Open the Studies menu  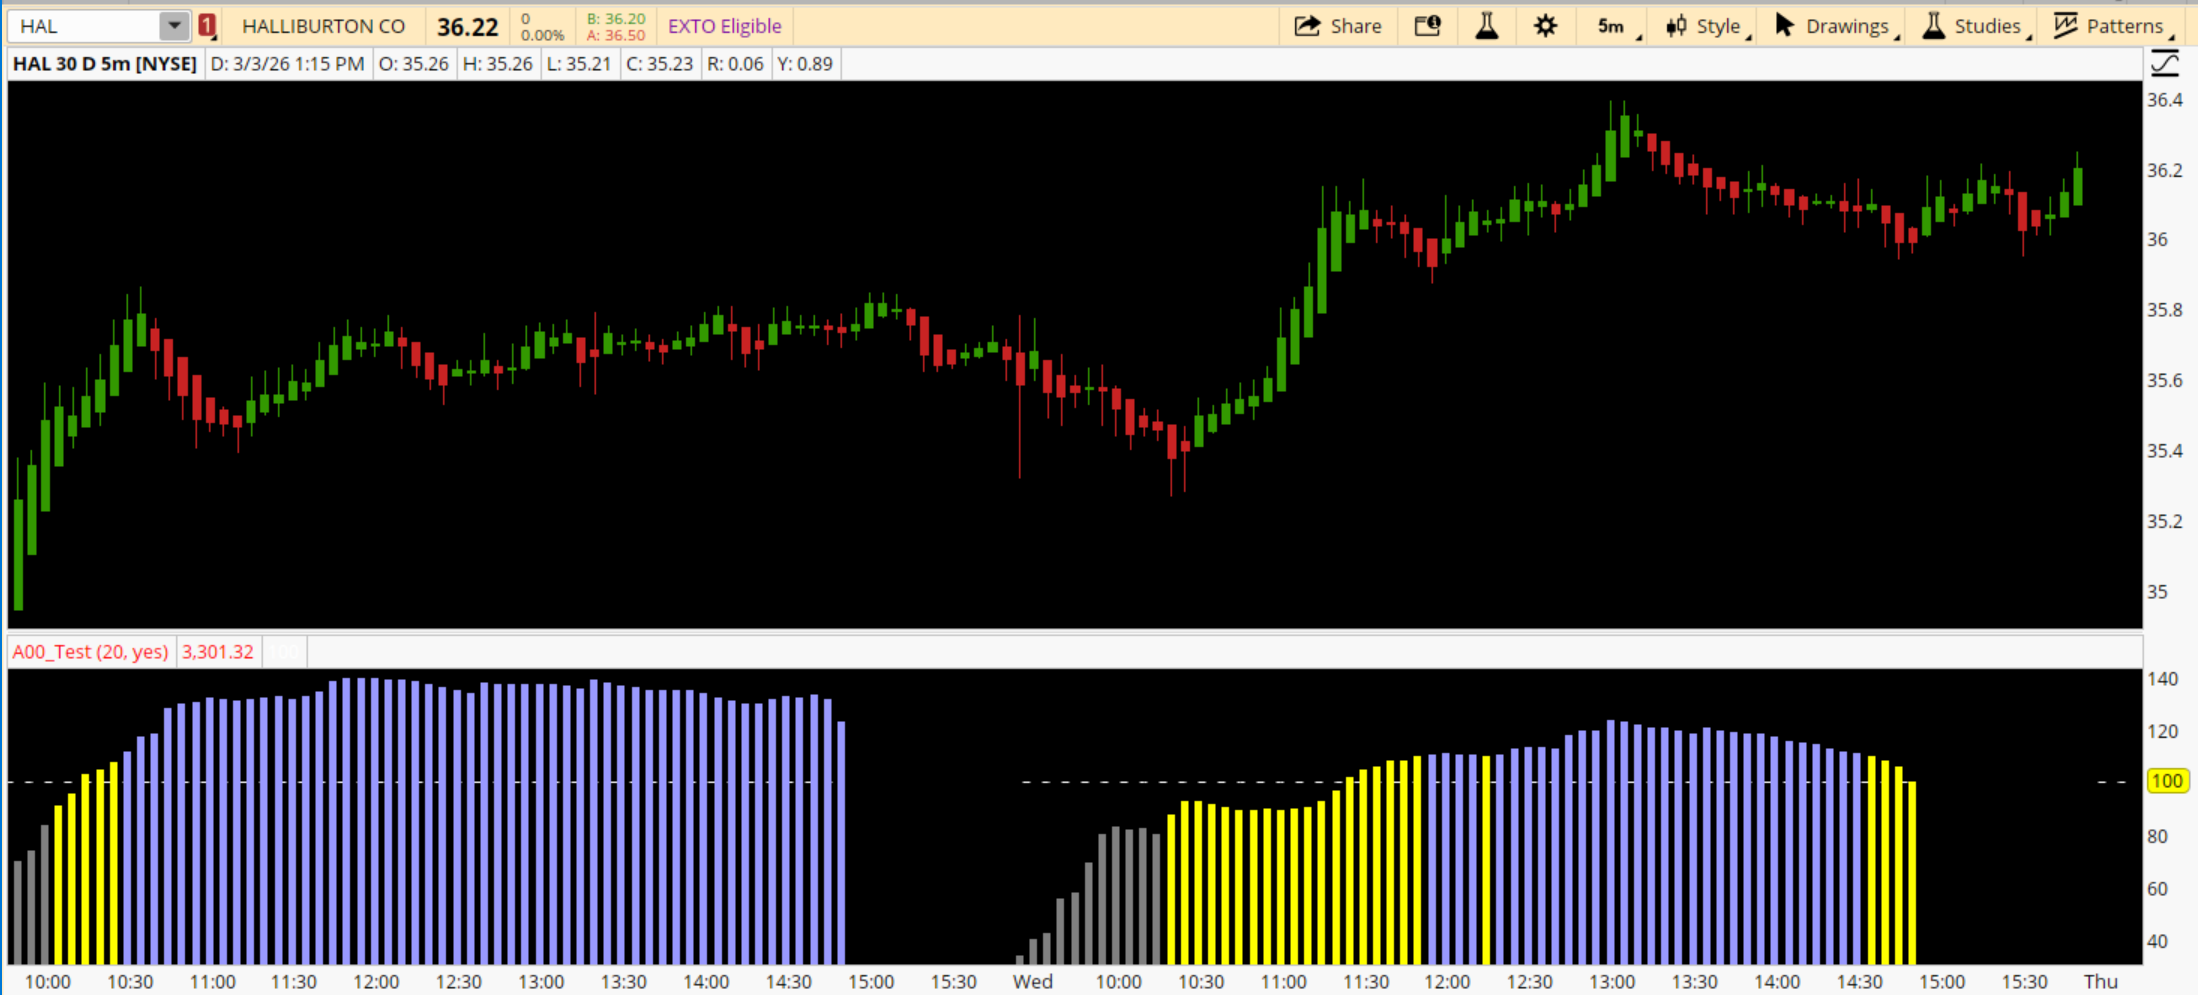(1975, 26)
